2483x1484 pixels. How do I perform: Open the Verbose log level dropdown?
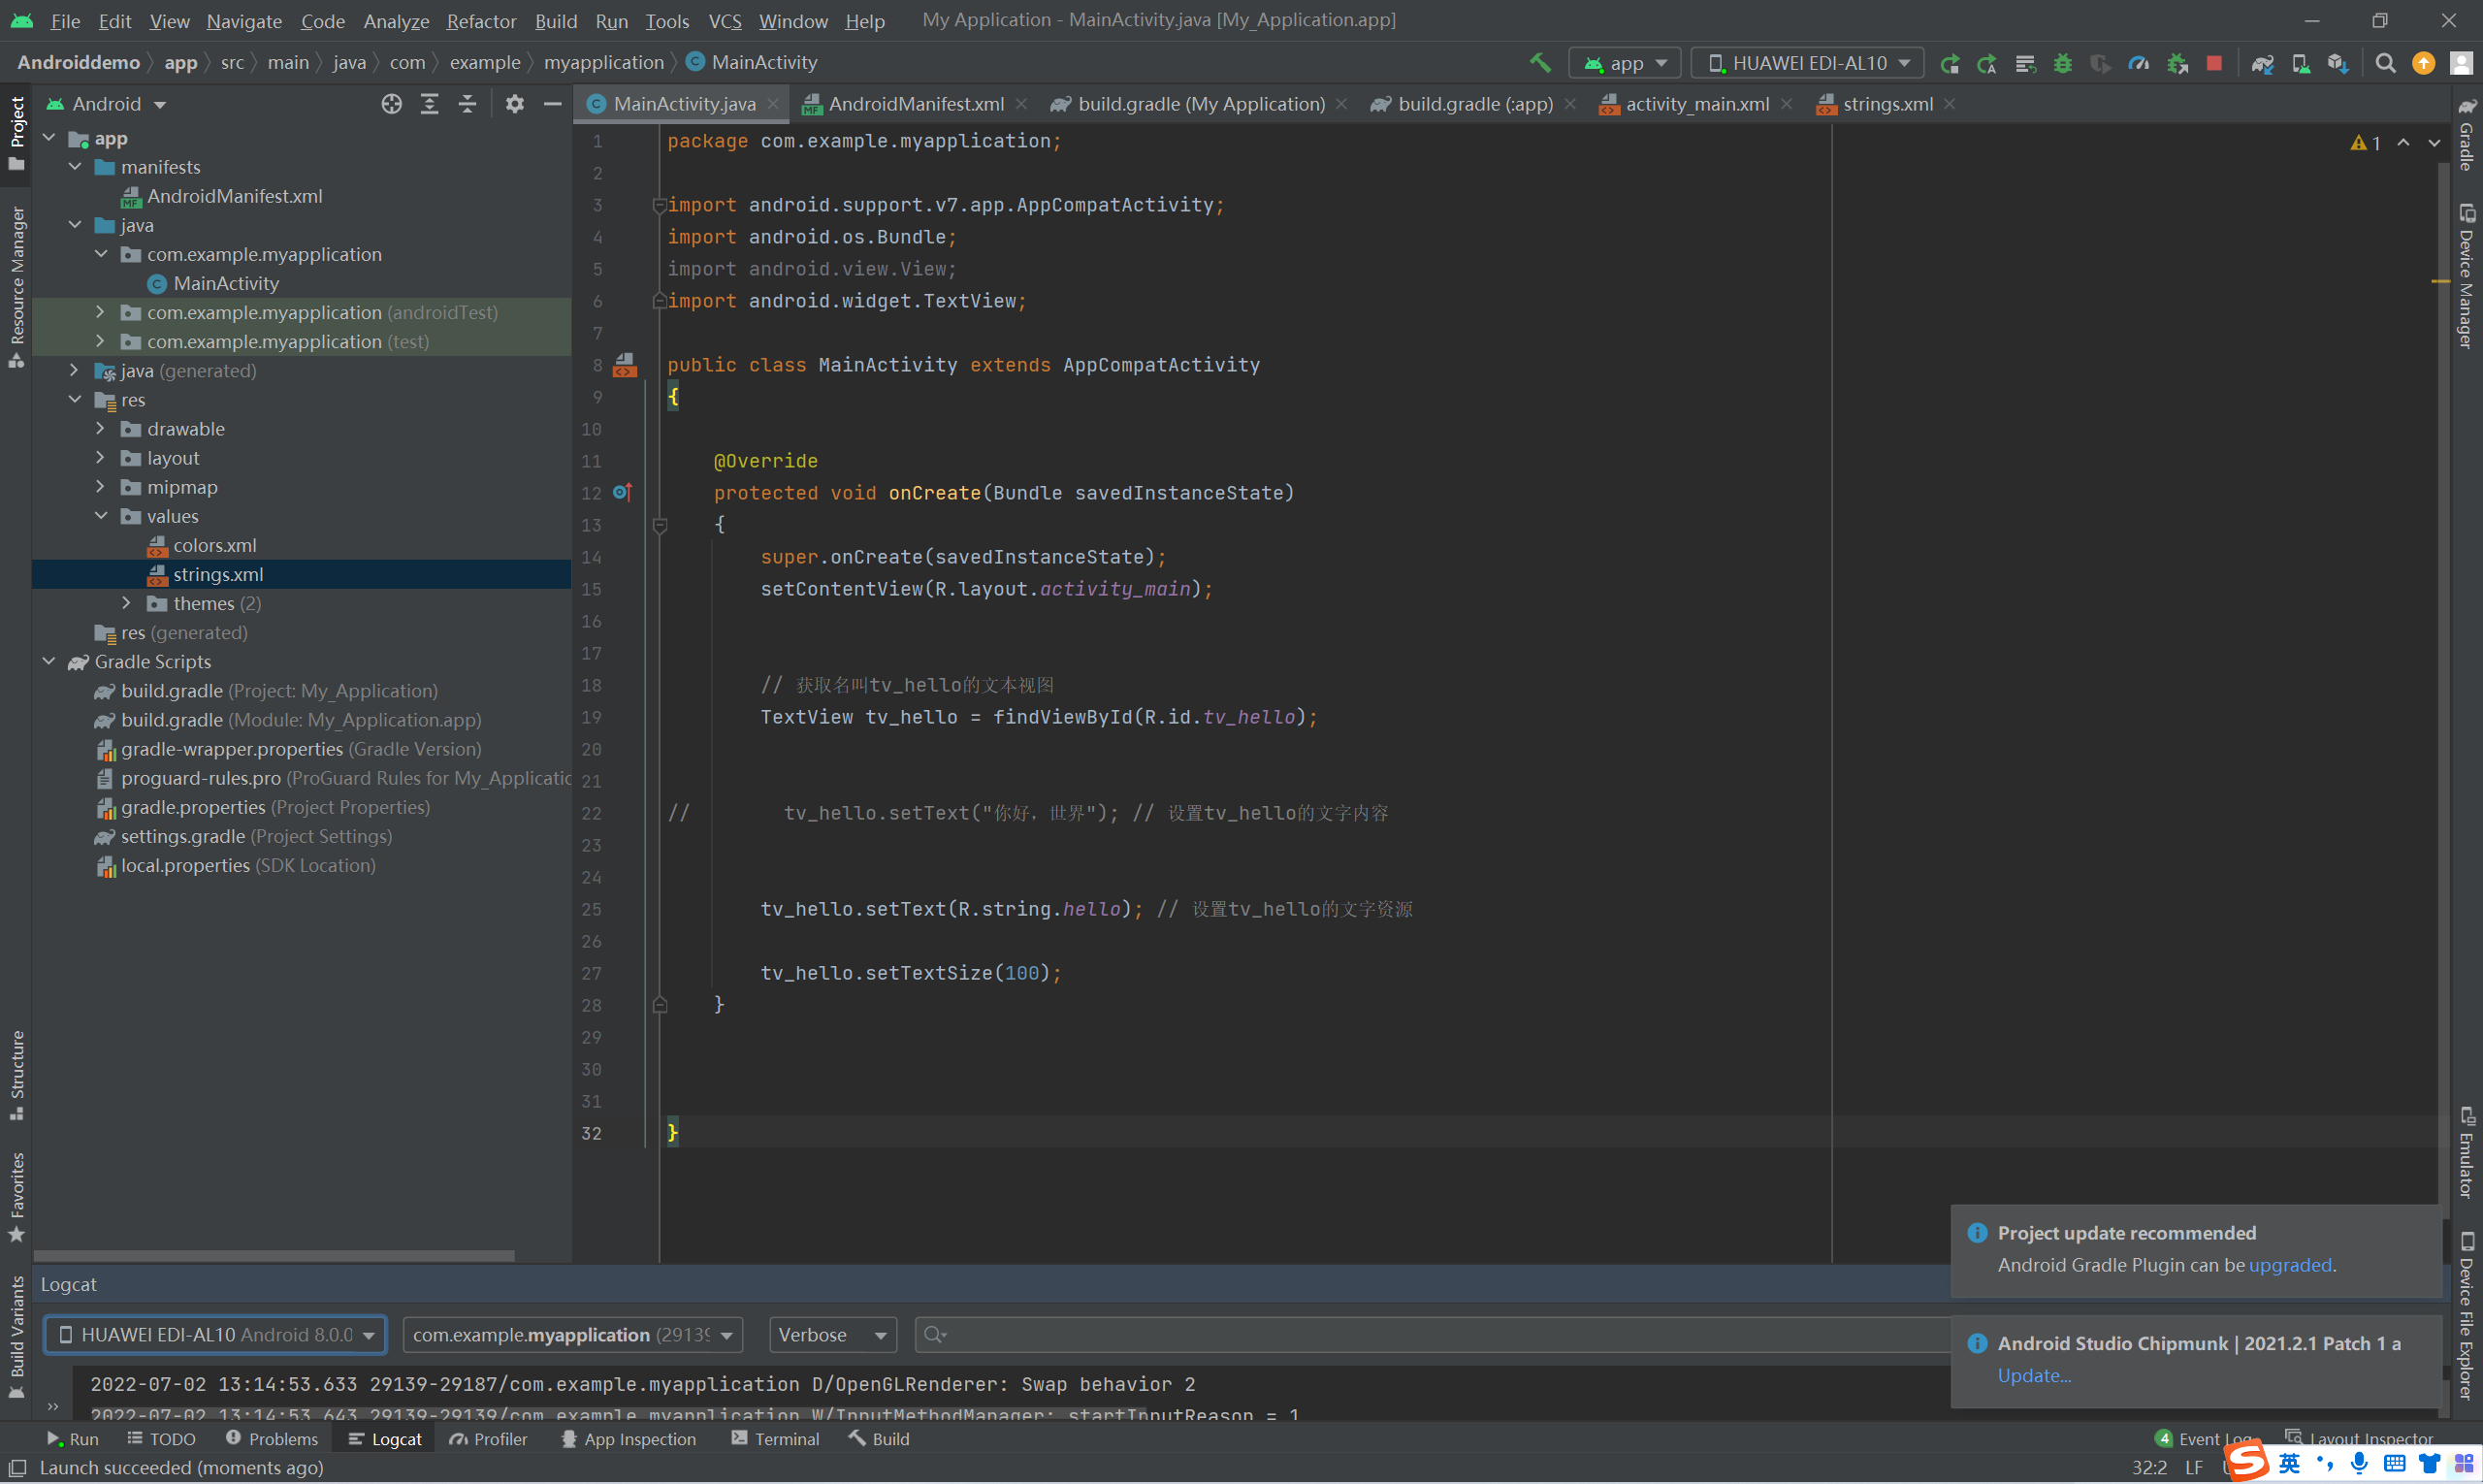[832, 1334]
